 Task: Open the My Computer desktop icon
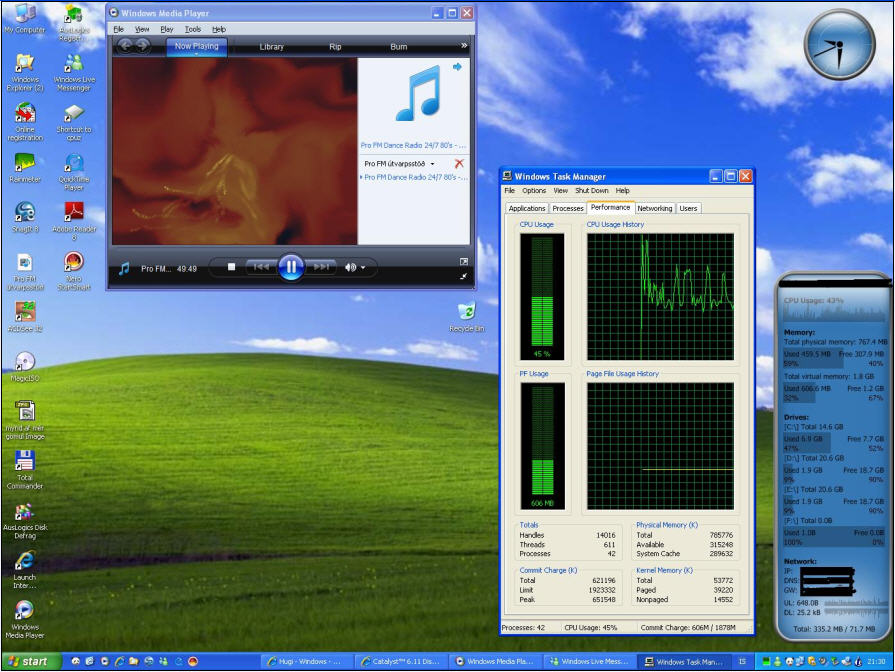[25, 18]
